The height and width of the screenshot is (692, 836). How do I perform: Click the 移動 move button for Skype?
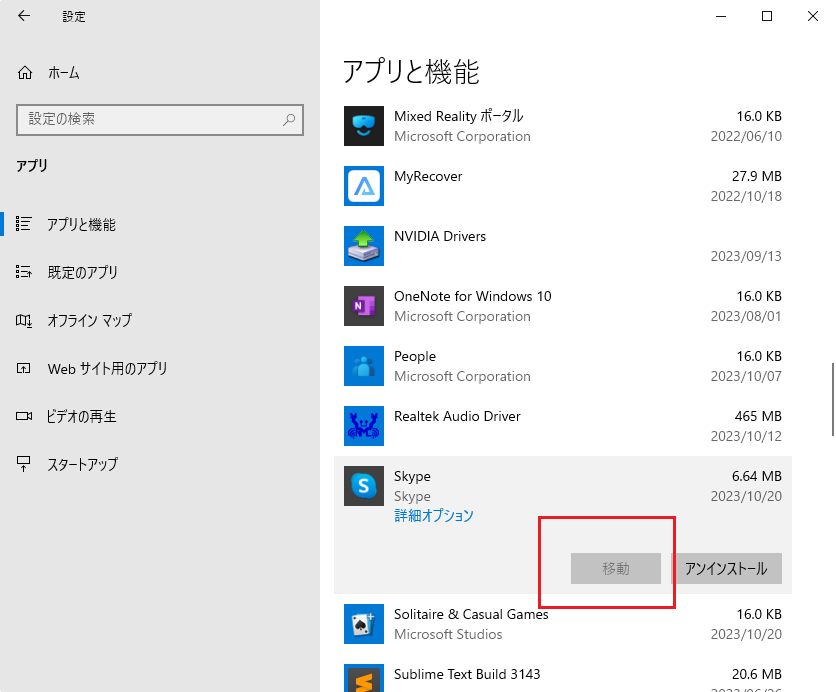point(616,568)
